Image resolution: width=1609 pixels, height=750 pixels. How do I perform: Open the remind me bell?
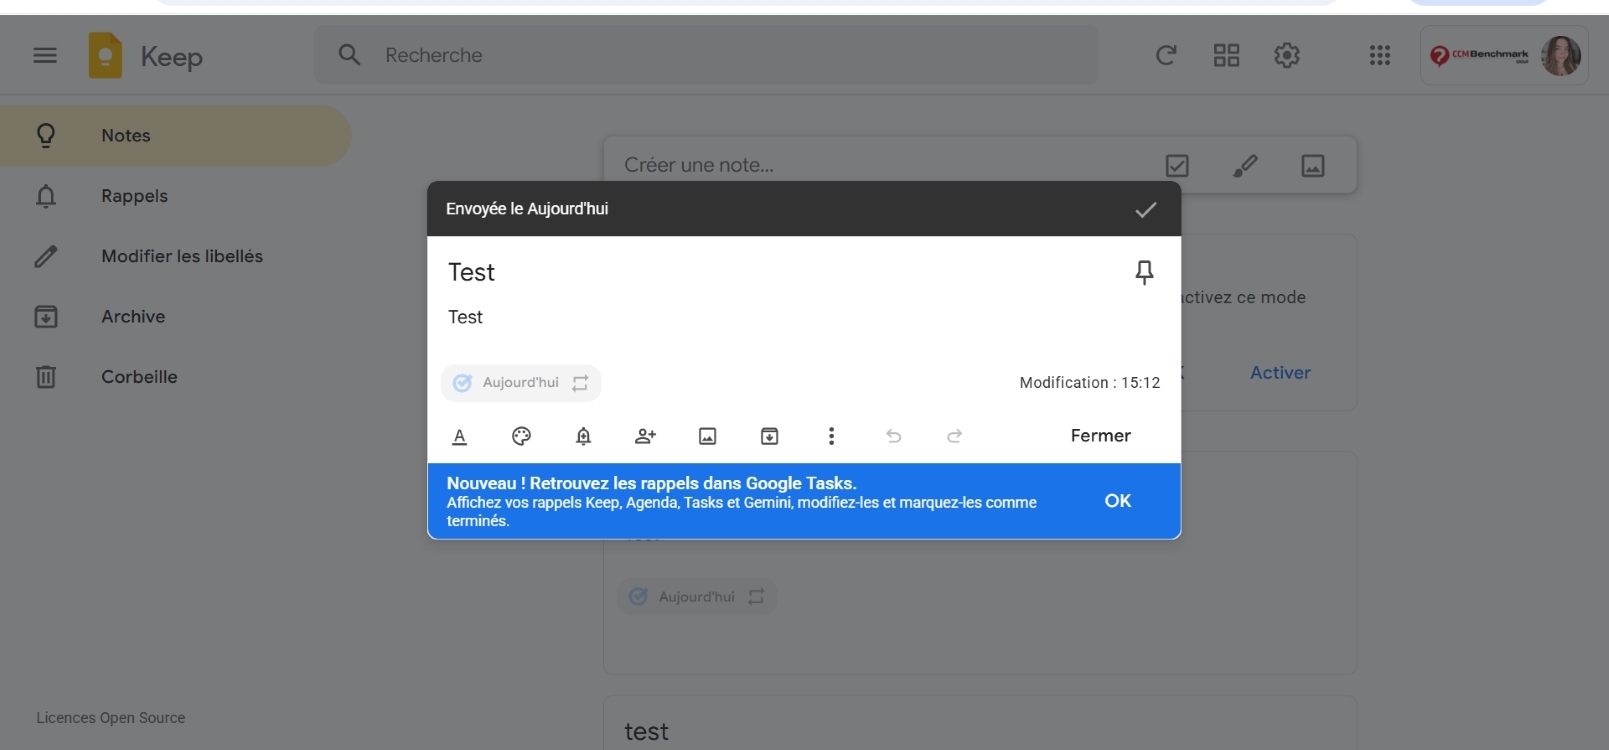point(584,436)
